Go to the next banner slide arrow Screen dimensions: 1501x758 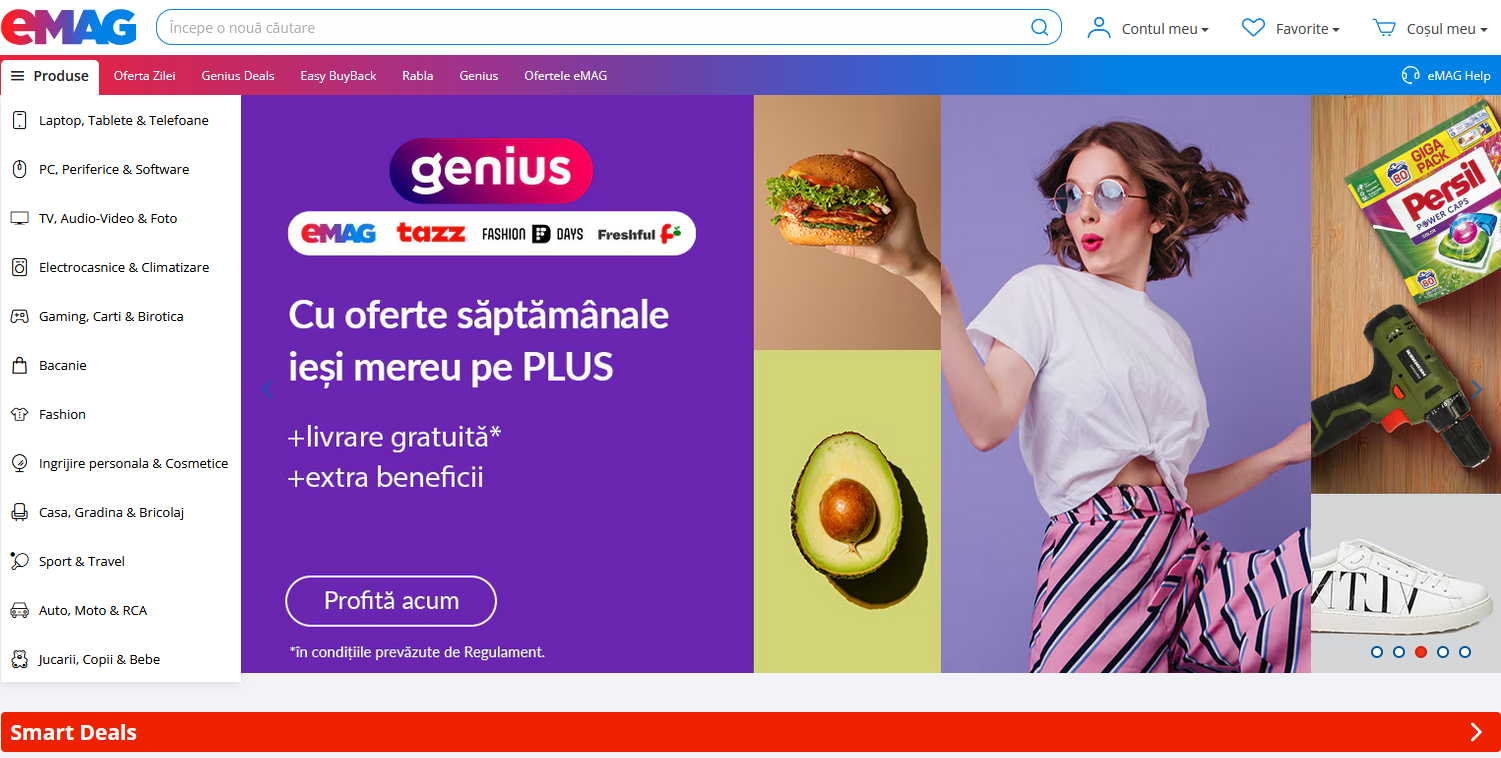(1476, 390)
